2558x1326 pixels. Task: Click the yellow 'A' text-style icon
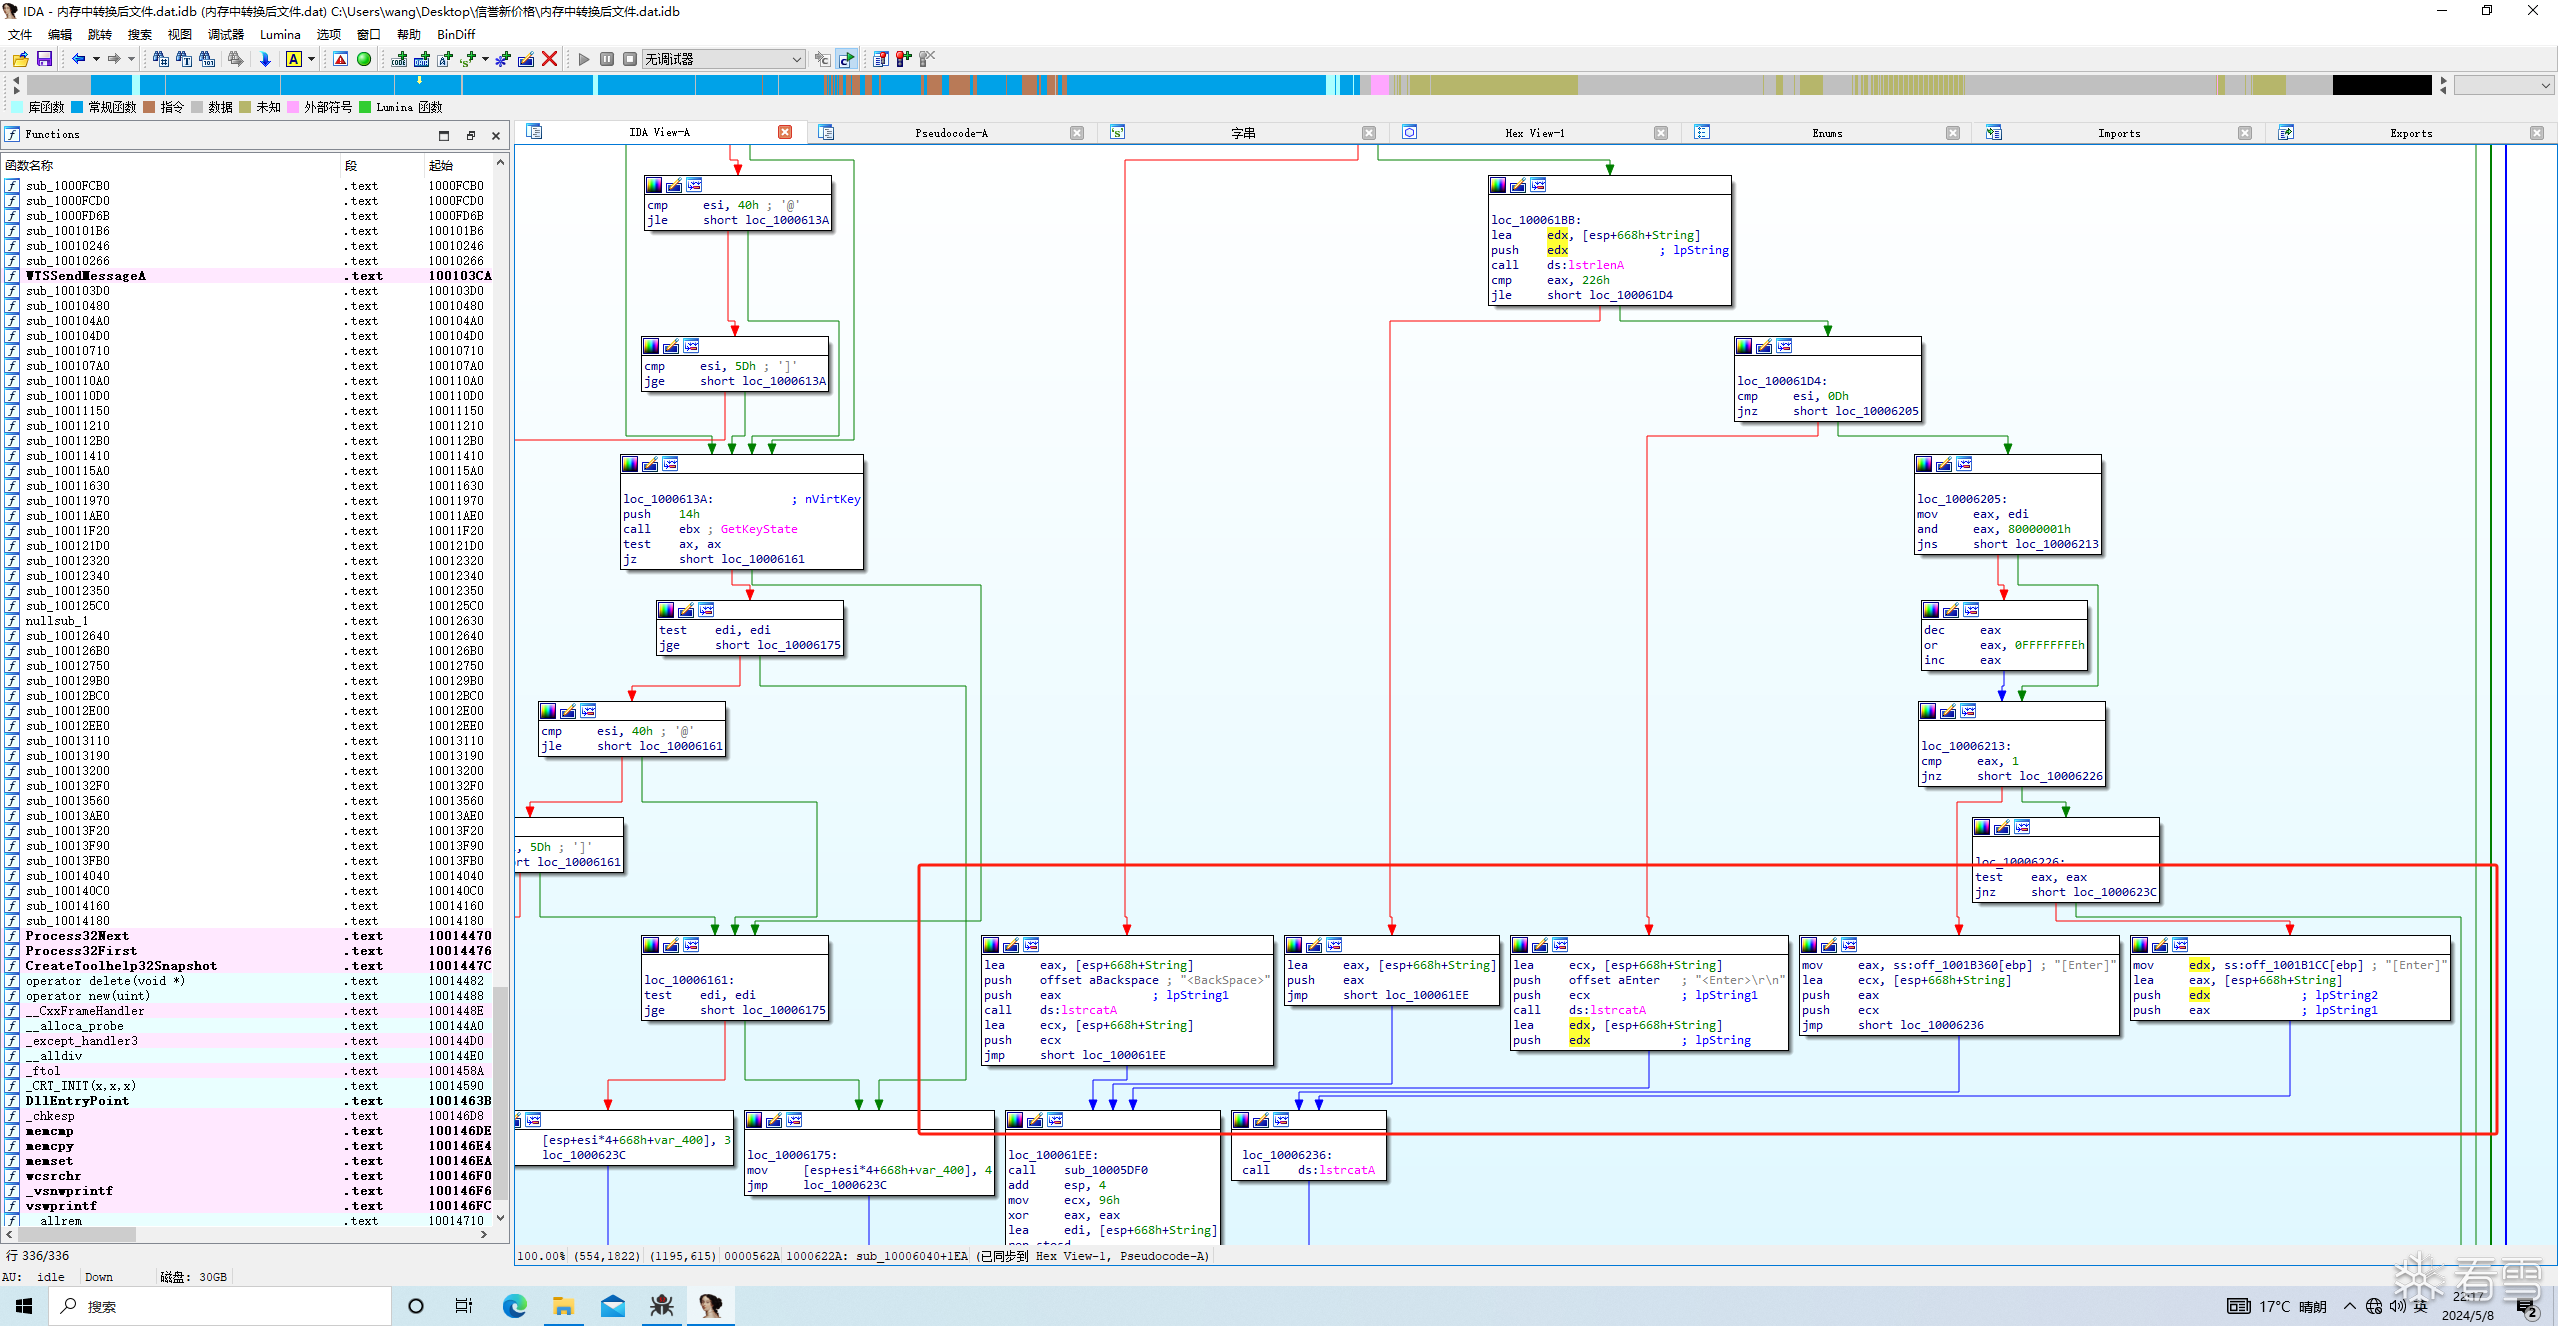[294, 59]
